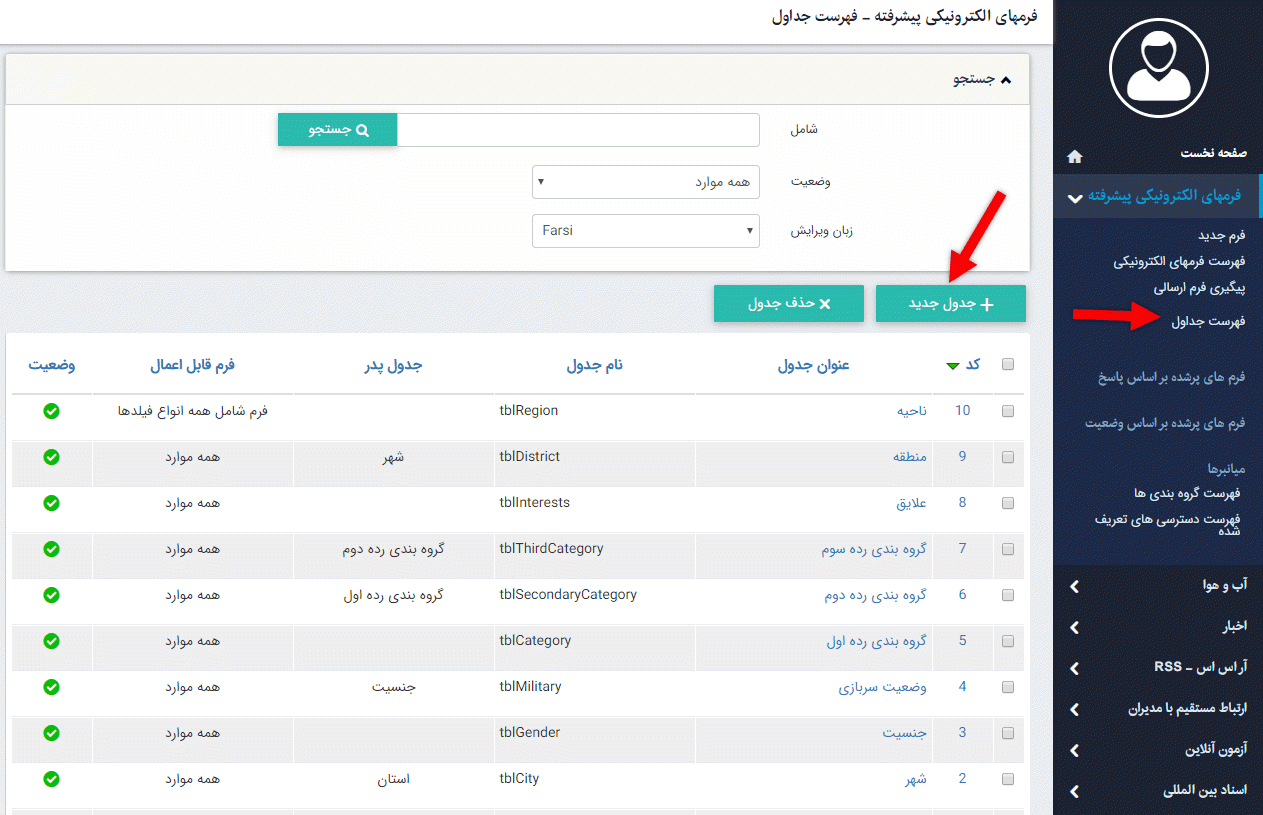Click the green status icon for tblGender row
1263x815 pixels.
point(51,732)
